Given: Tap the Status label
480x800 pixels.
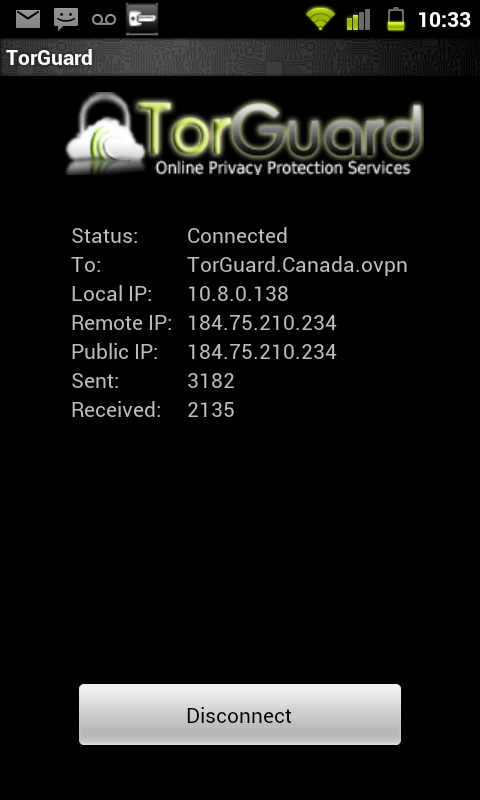Looking at the screenshot, I should [x=105, y=236].
